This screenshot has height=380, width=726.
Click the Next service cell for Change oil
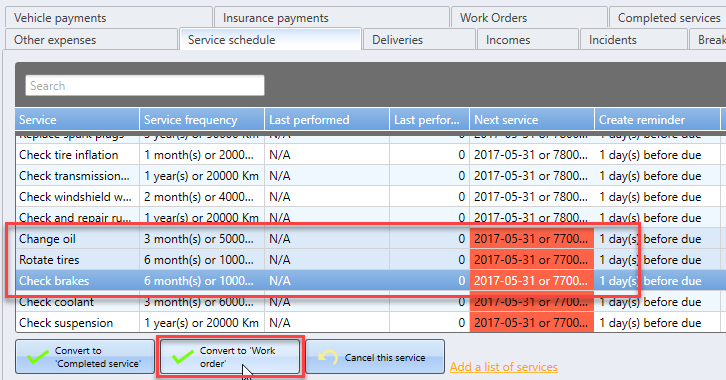532,239
